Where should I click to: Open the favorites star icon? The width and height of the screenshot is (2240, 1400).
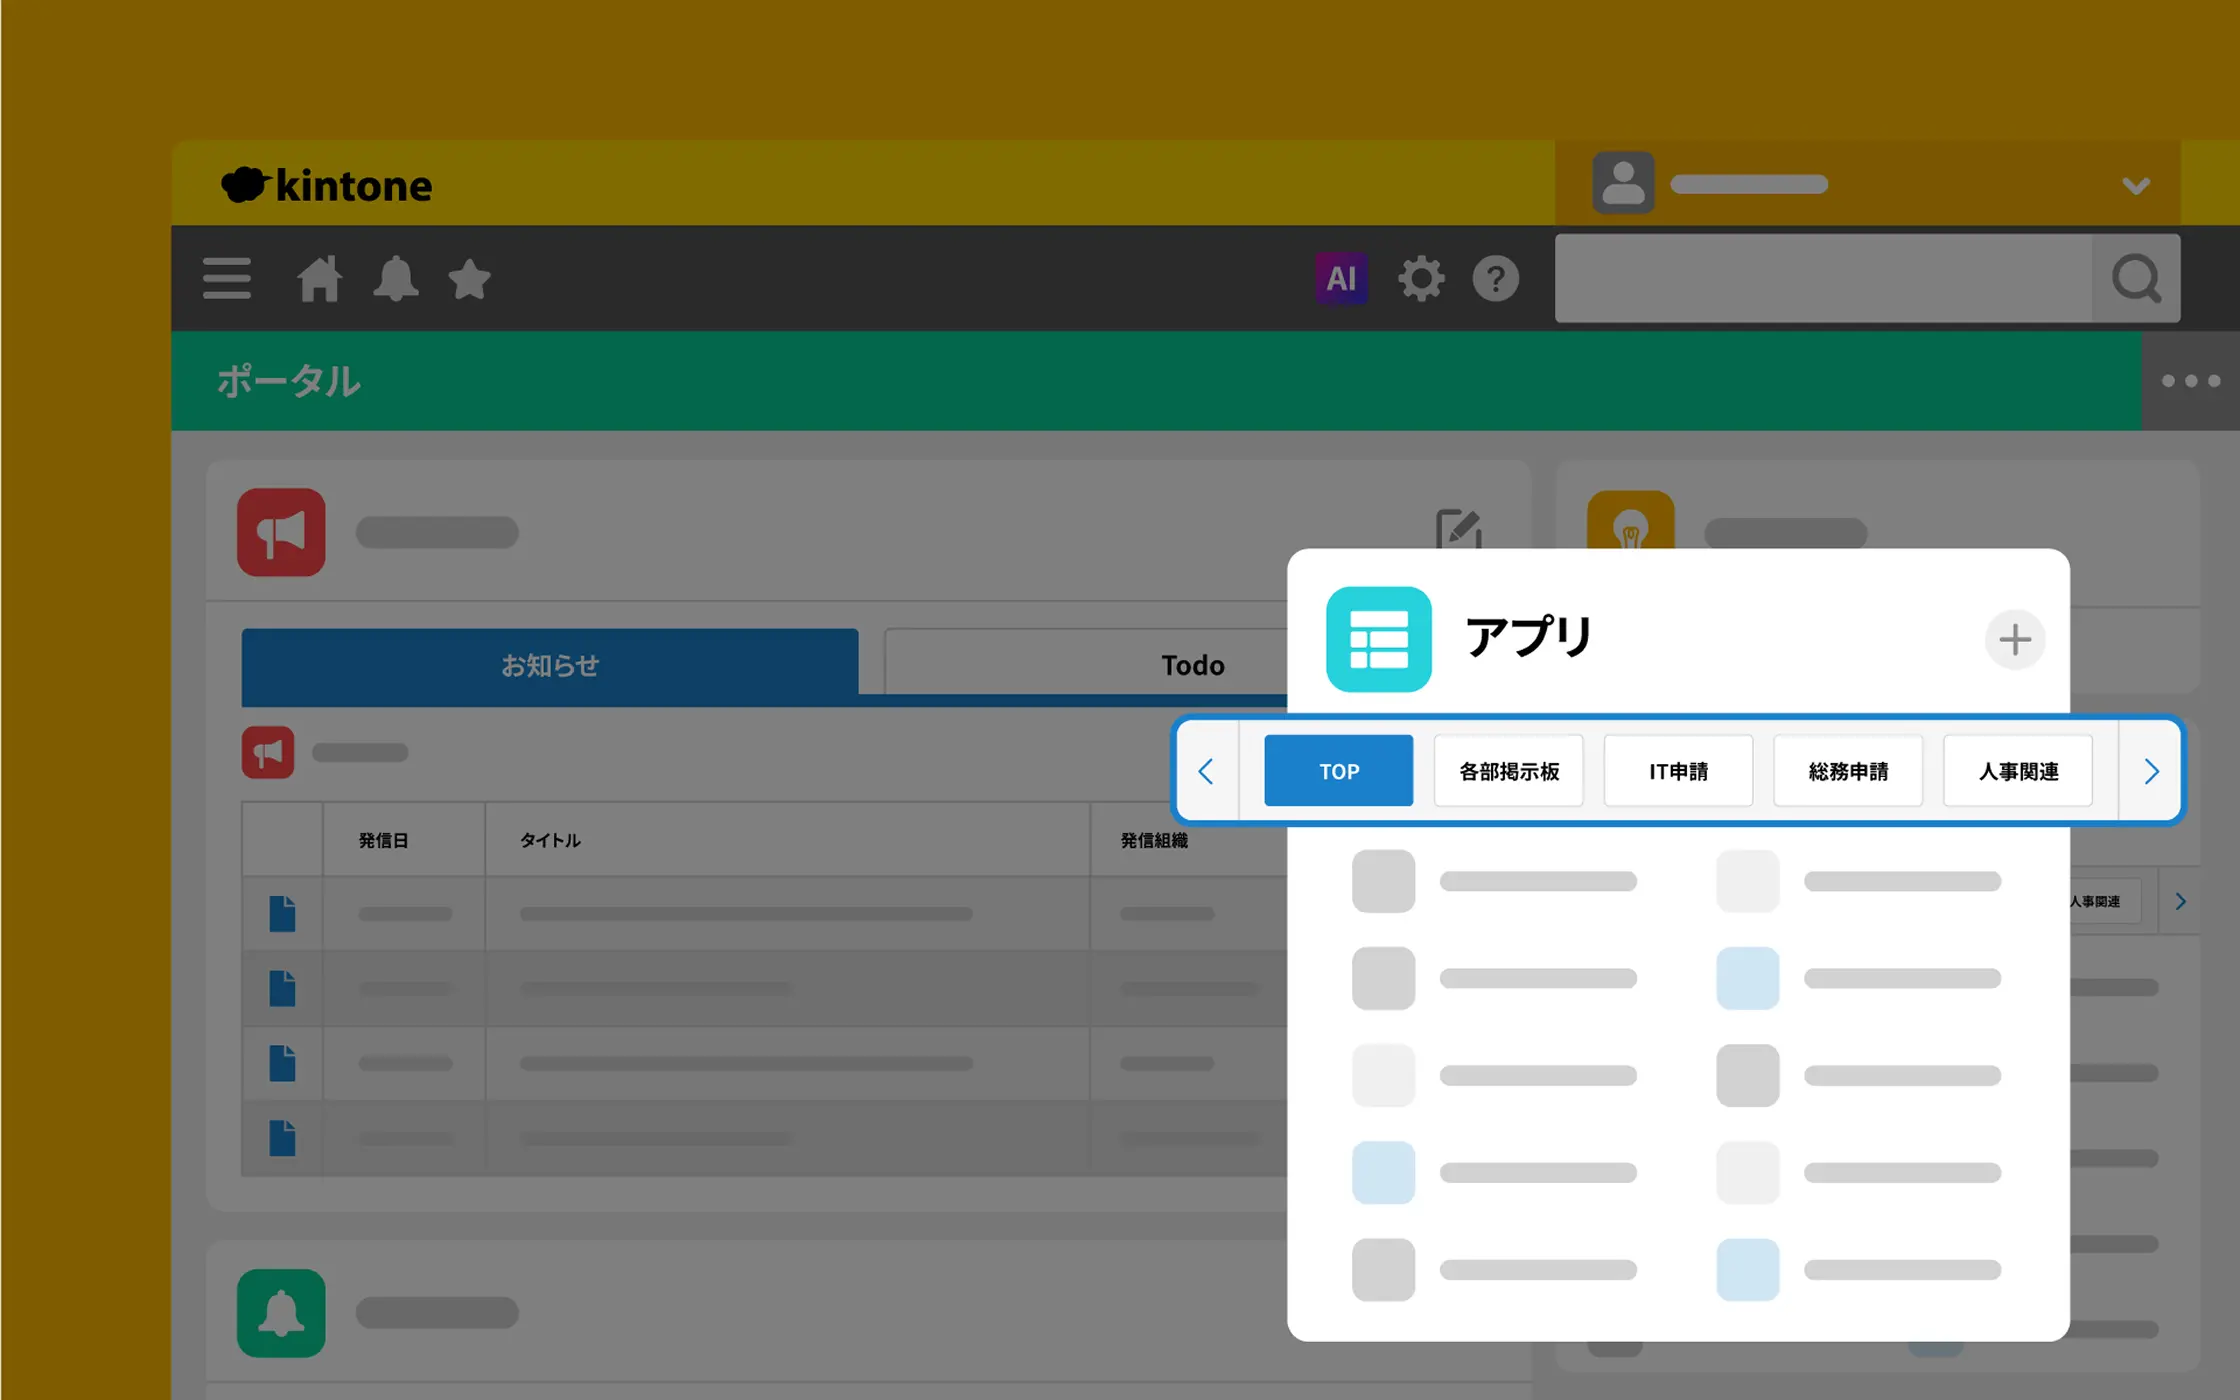click(469, 278)
